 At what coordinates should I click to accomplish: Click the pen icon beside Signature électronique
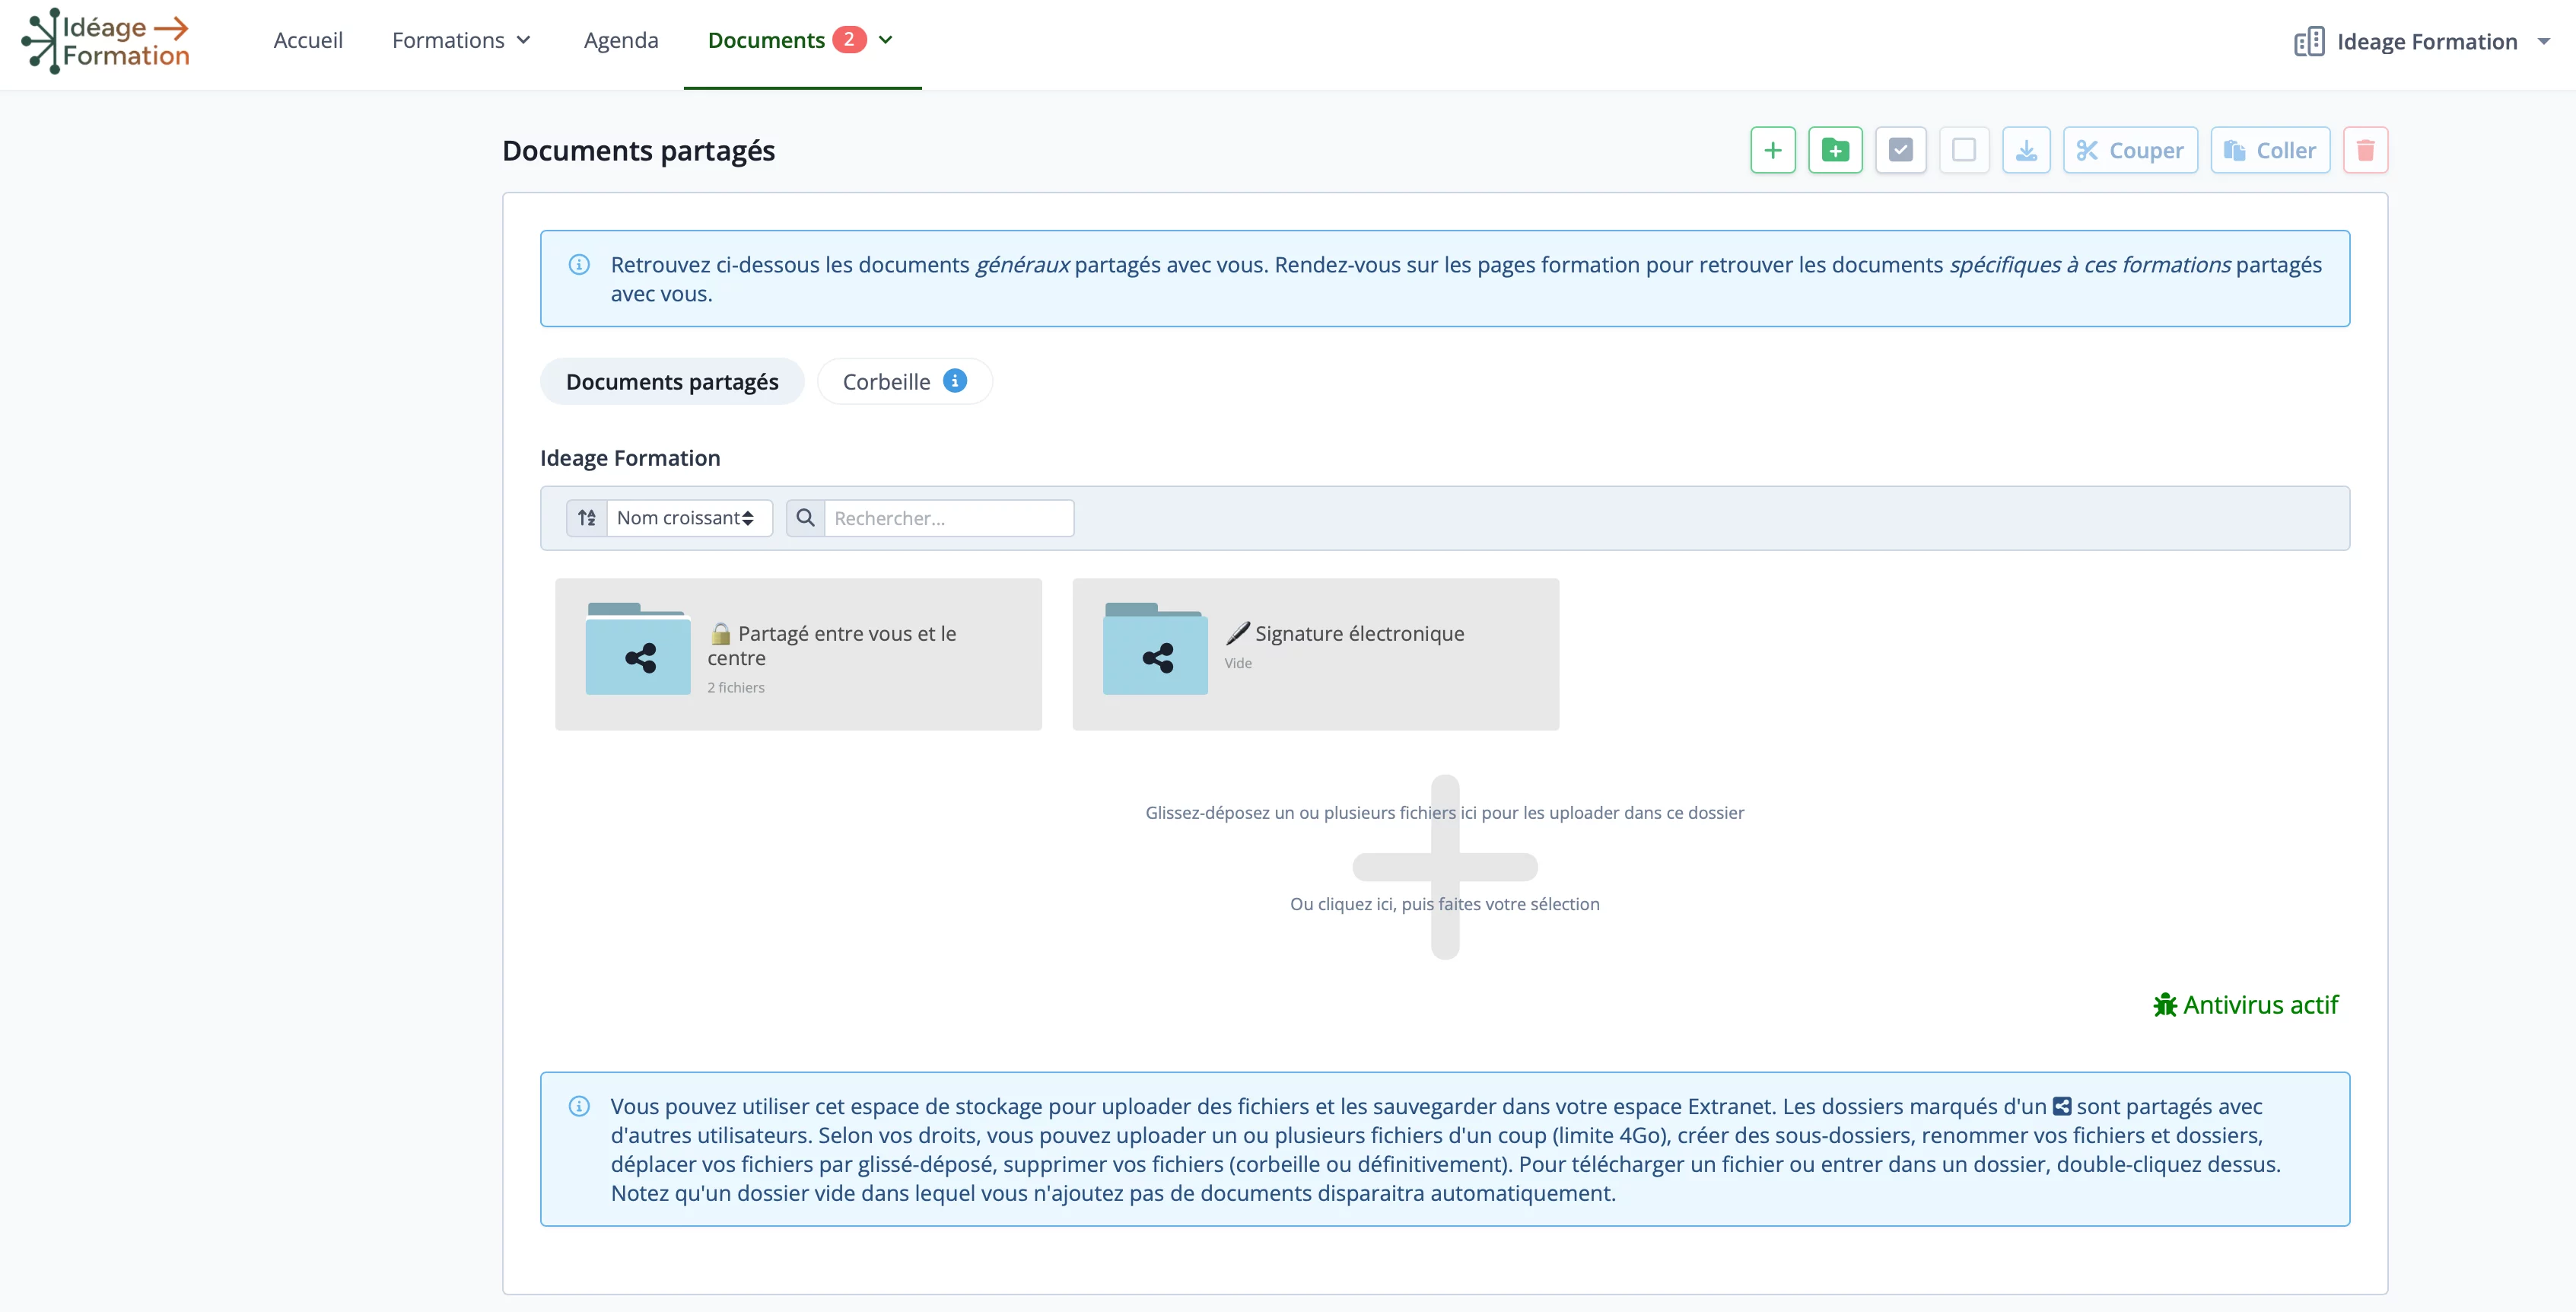[x=1237, y=633]
